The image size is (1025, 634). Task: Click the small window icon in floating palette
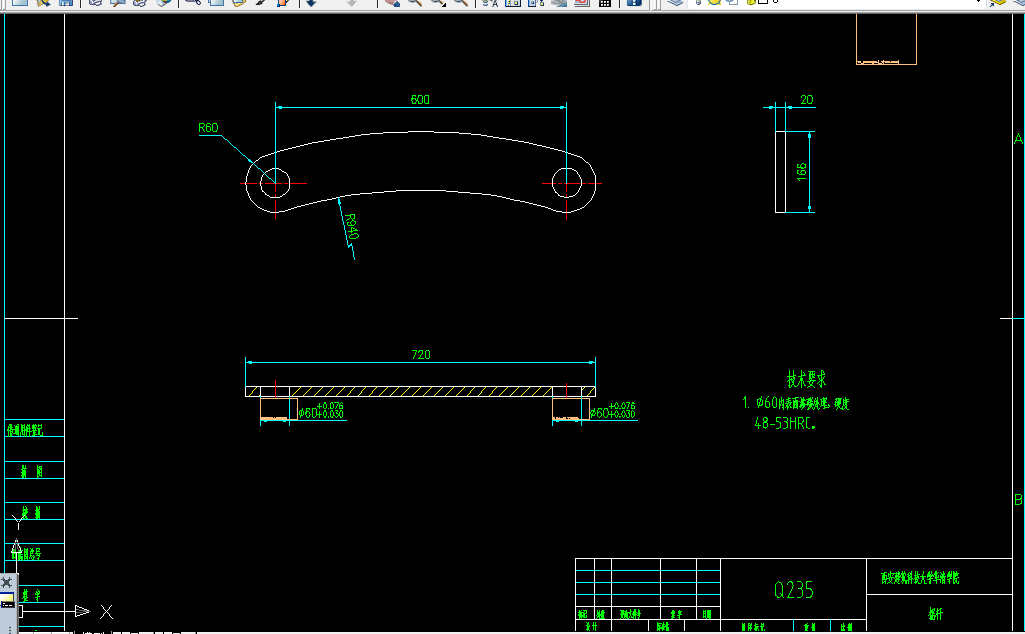click(x=7, y=601)
